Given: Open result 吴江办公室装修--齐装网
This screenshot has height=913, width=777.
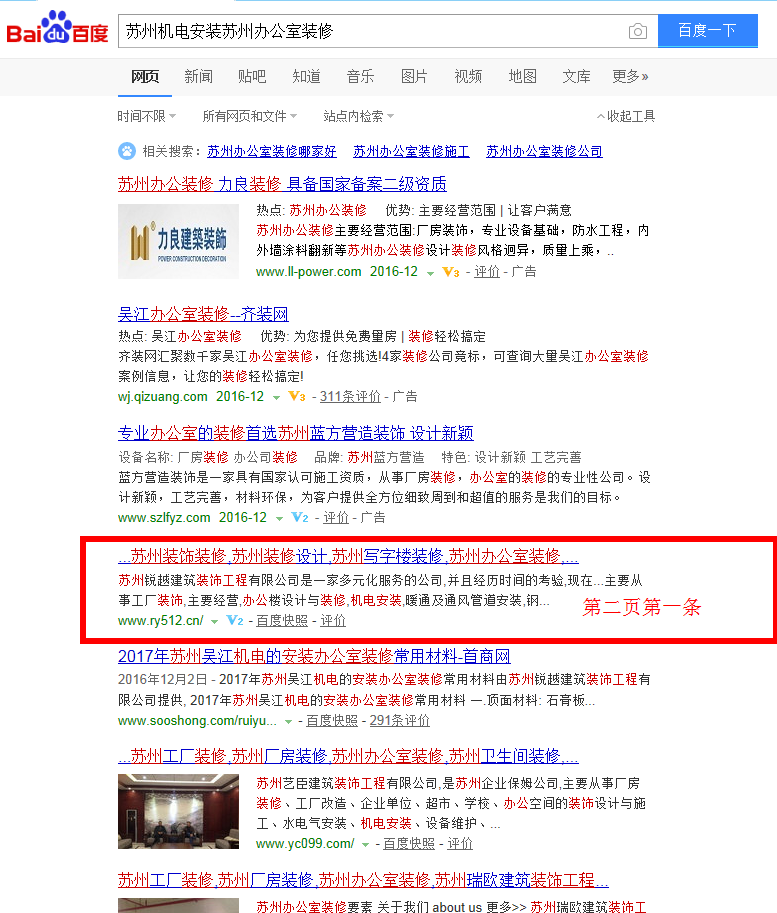Looking at the screenshot, I should point(203,314).
